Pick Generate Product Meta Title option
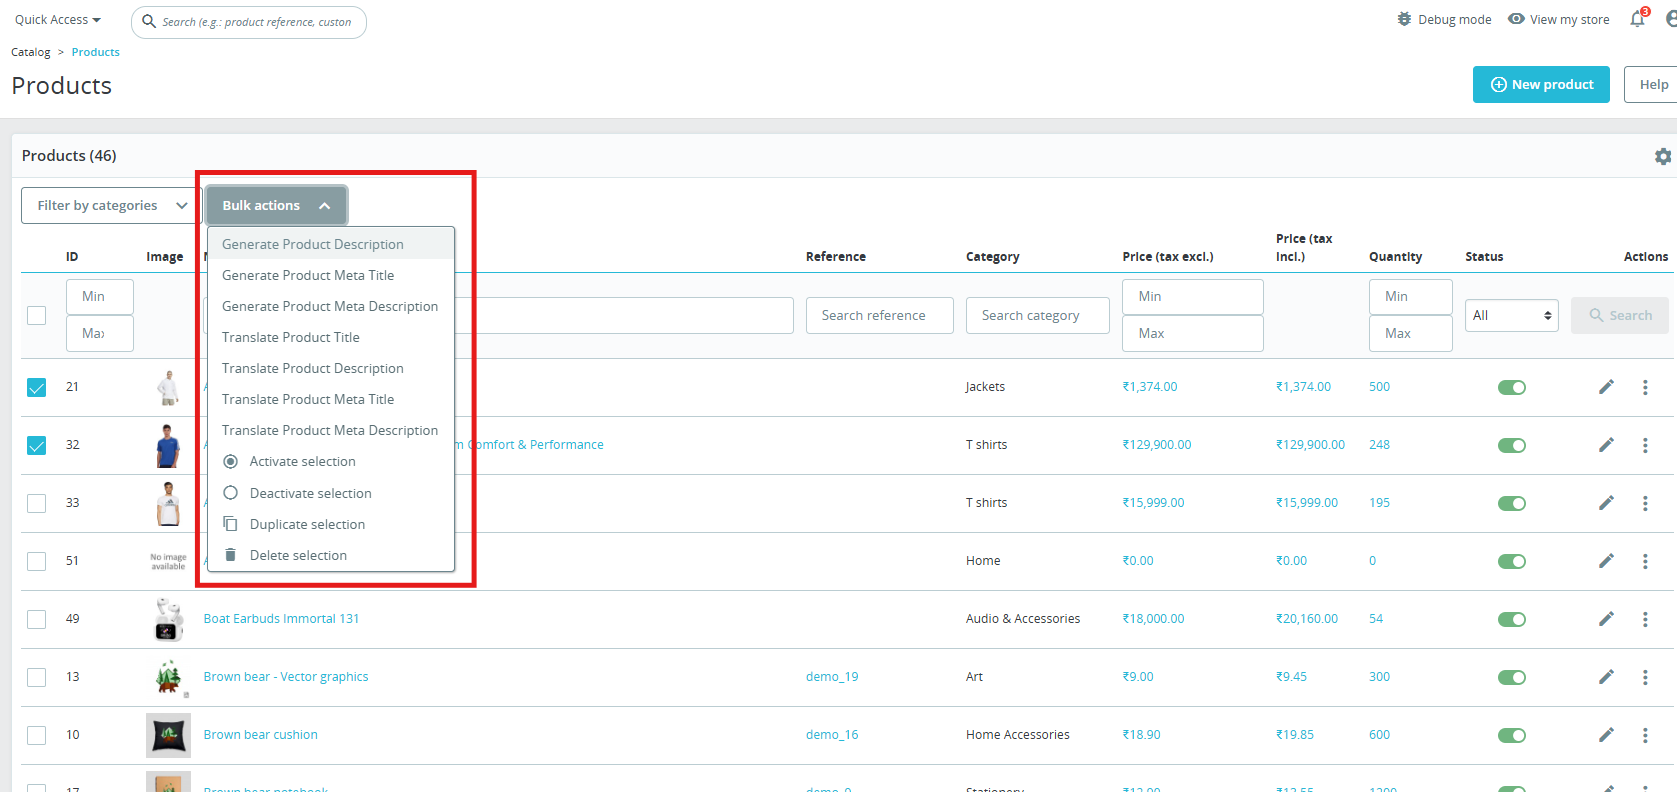The image size is (1677, 792). coord(331,275)
